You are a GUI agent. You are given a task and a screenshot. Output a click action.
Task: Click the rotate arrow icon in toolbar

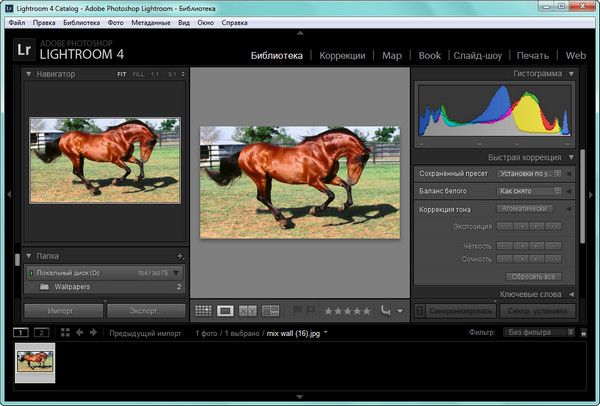(385, 311)
